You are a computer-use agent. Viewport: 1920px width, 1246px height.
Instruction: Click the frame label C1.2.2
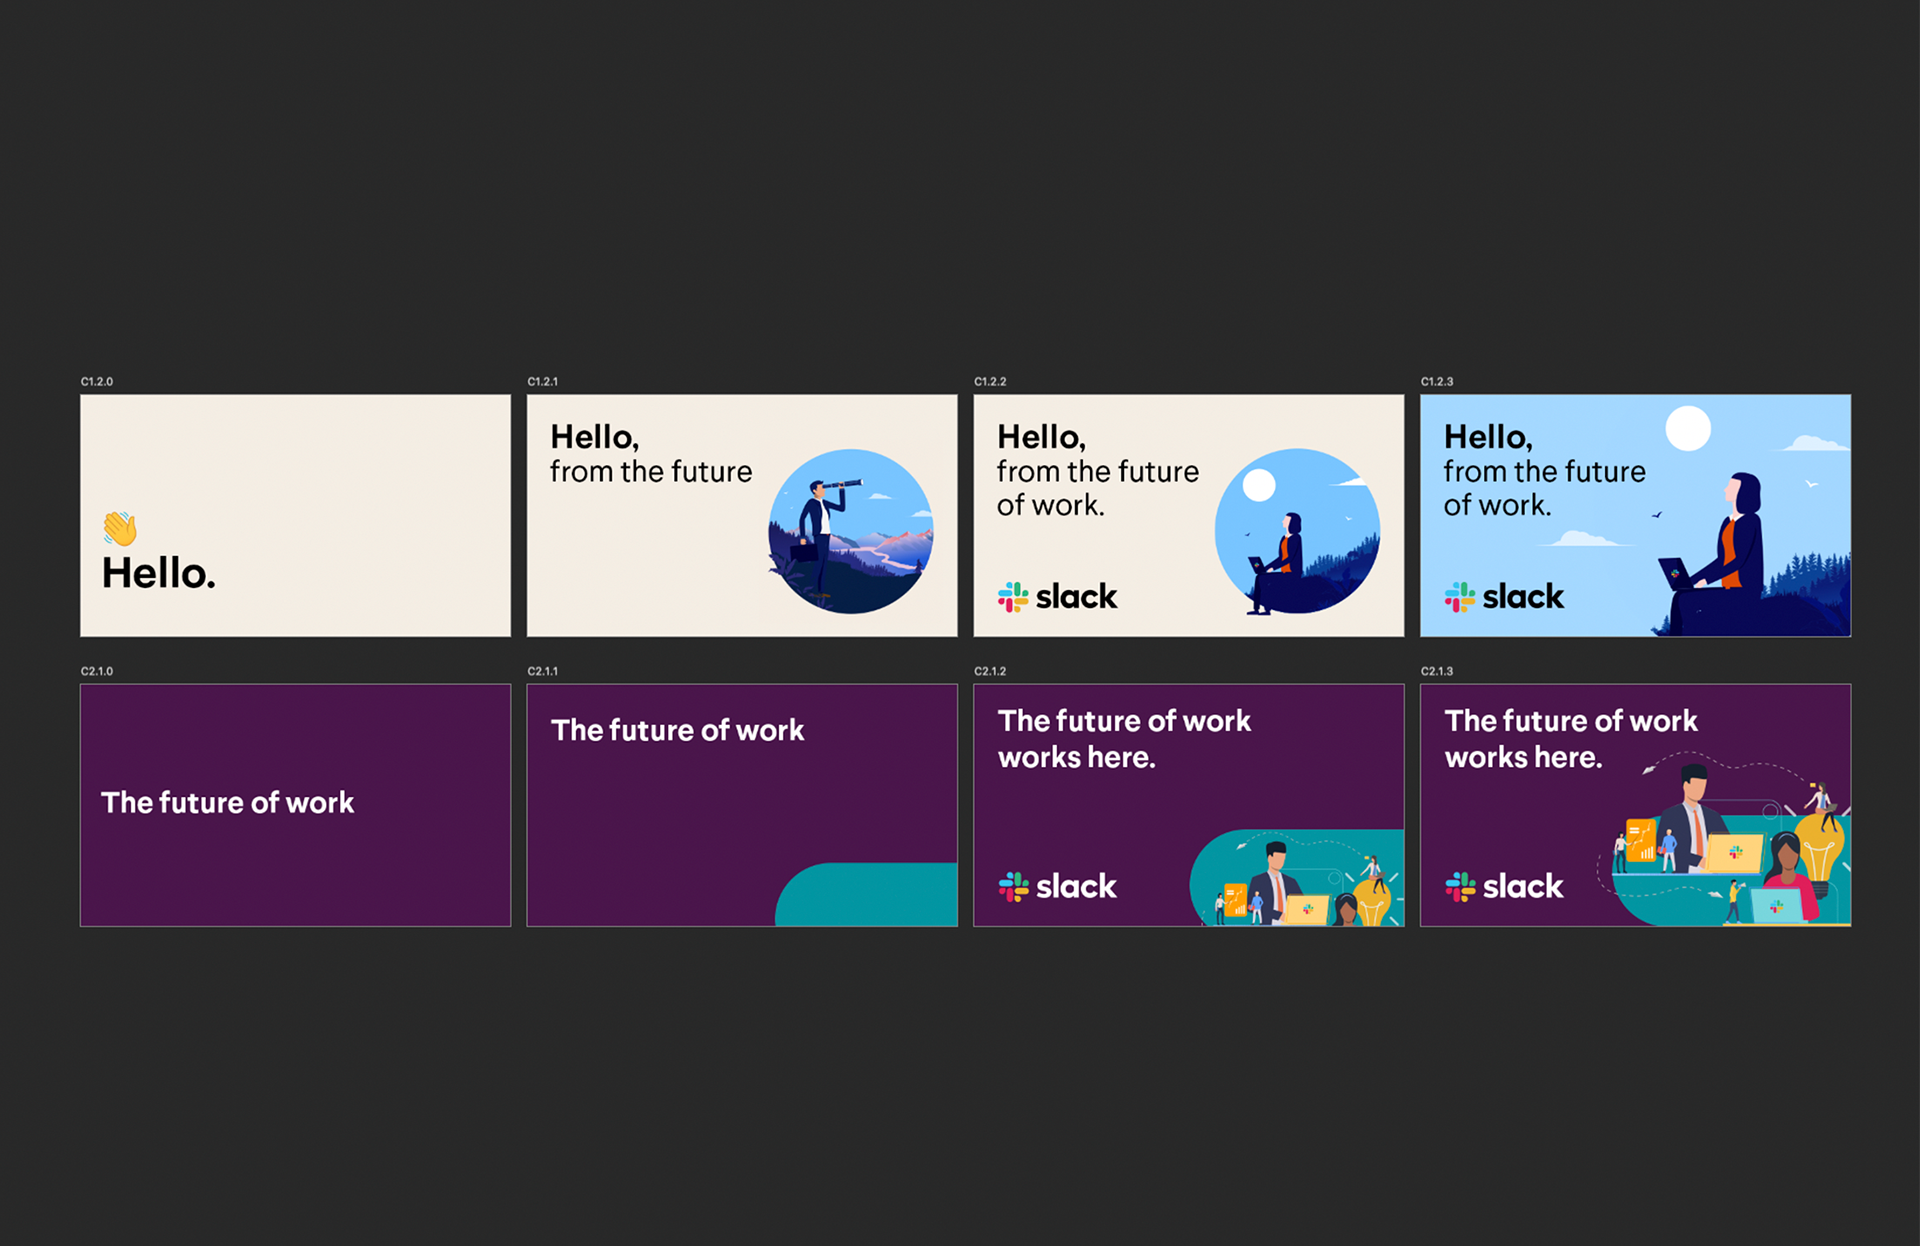coord(990,382)
